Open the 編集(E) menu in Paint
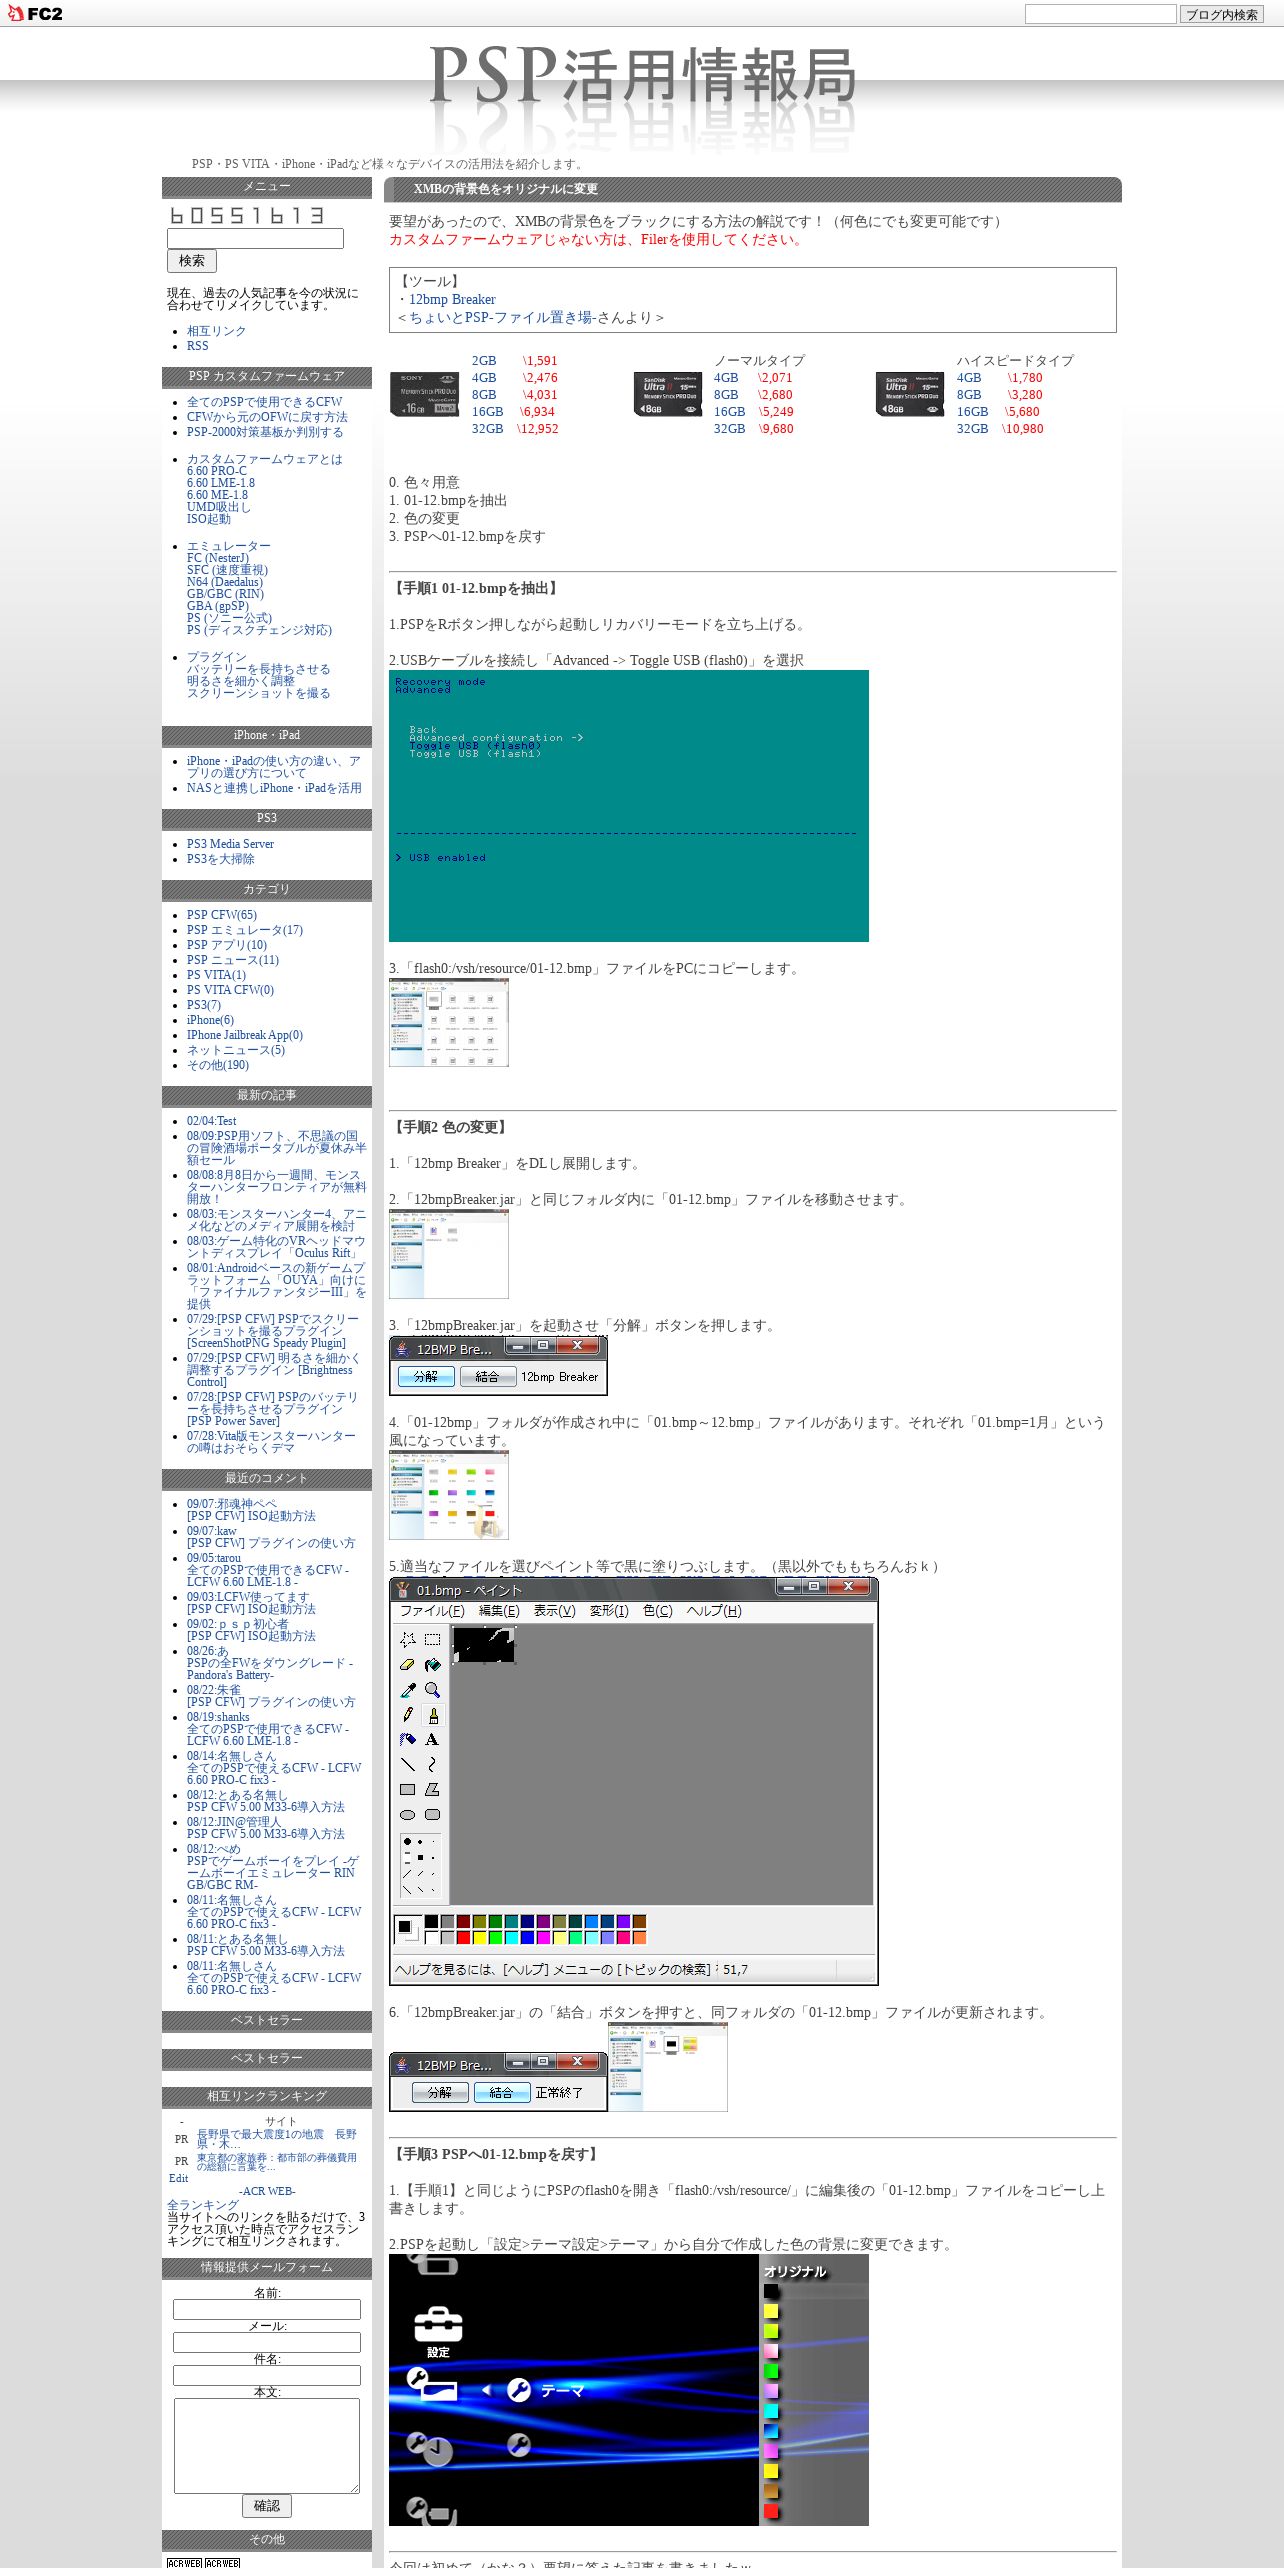This screenshot has height=2568, width=1284. click(499, 1611)
